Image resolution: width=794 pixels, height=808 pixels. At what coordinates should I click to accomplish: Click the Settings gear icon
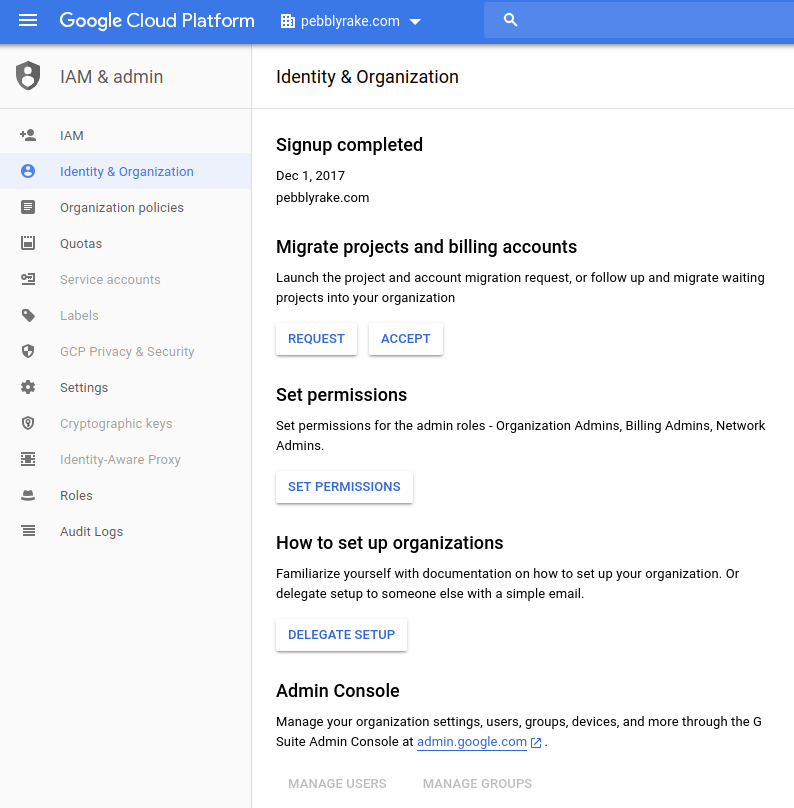coord(28,387)
